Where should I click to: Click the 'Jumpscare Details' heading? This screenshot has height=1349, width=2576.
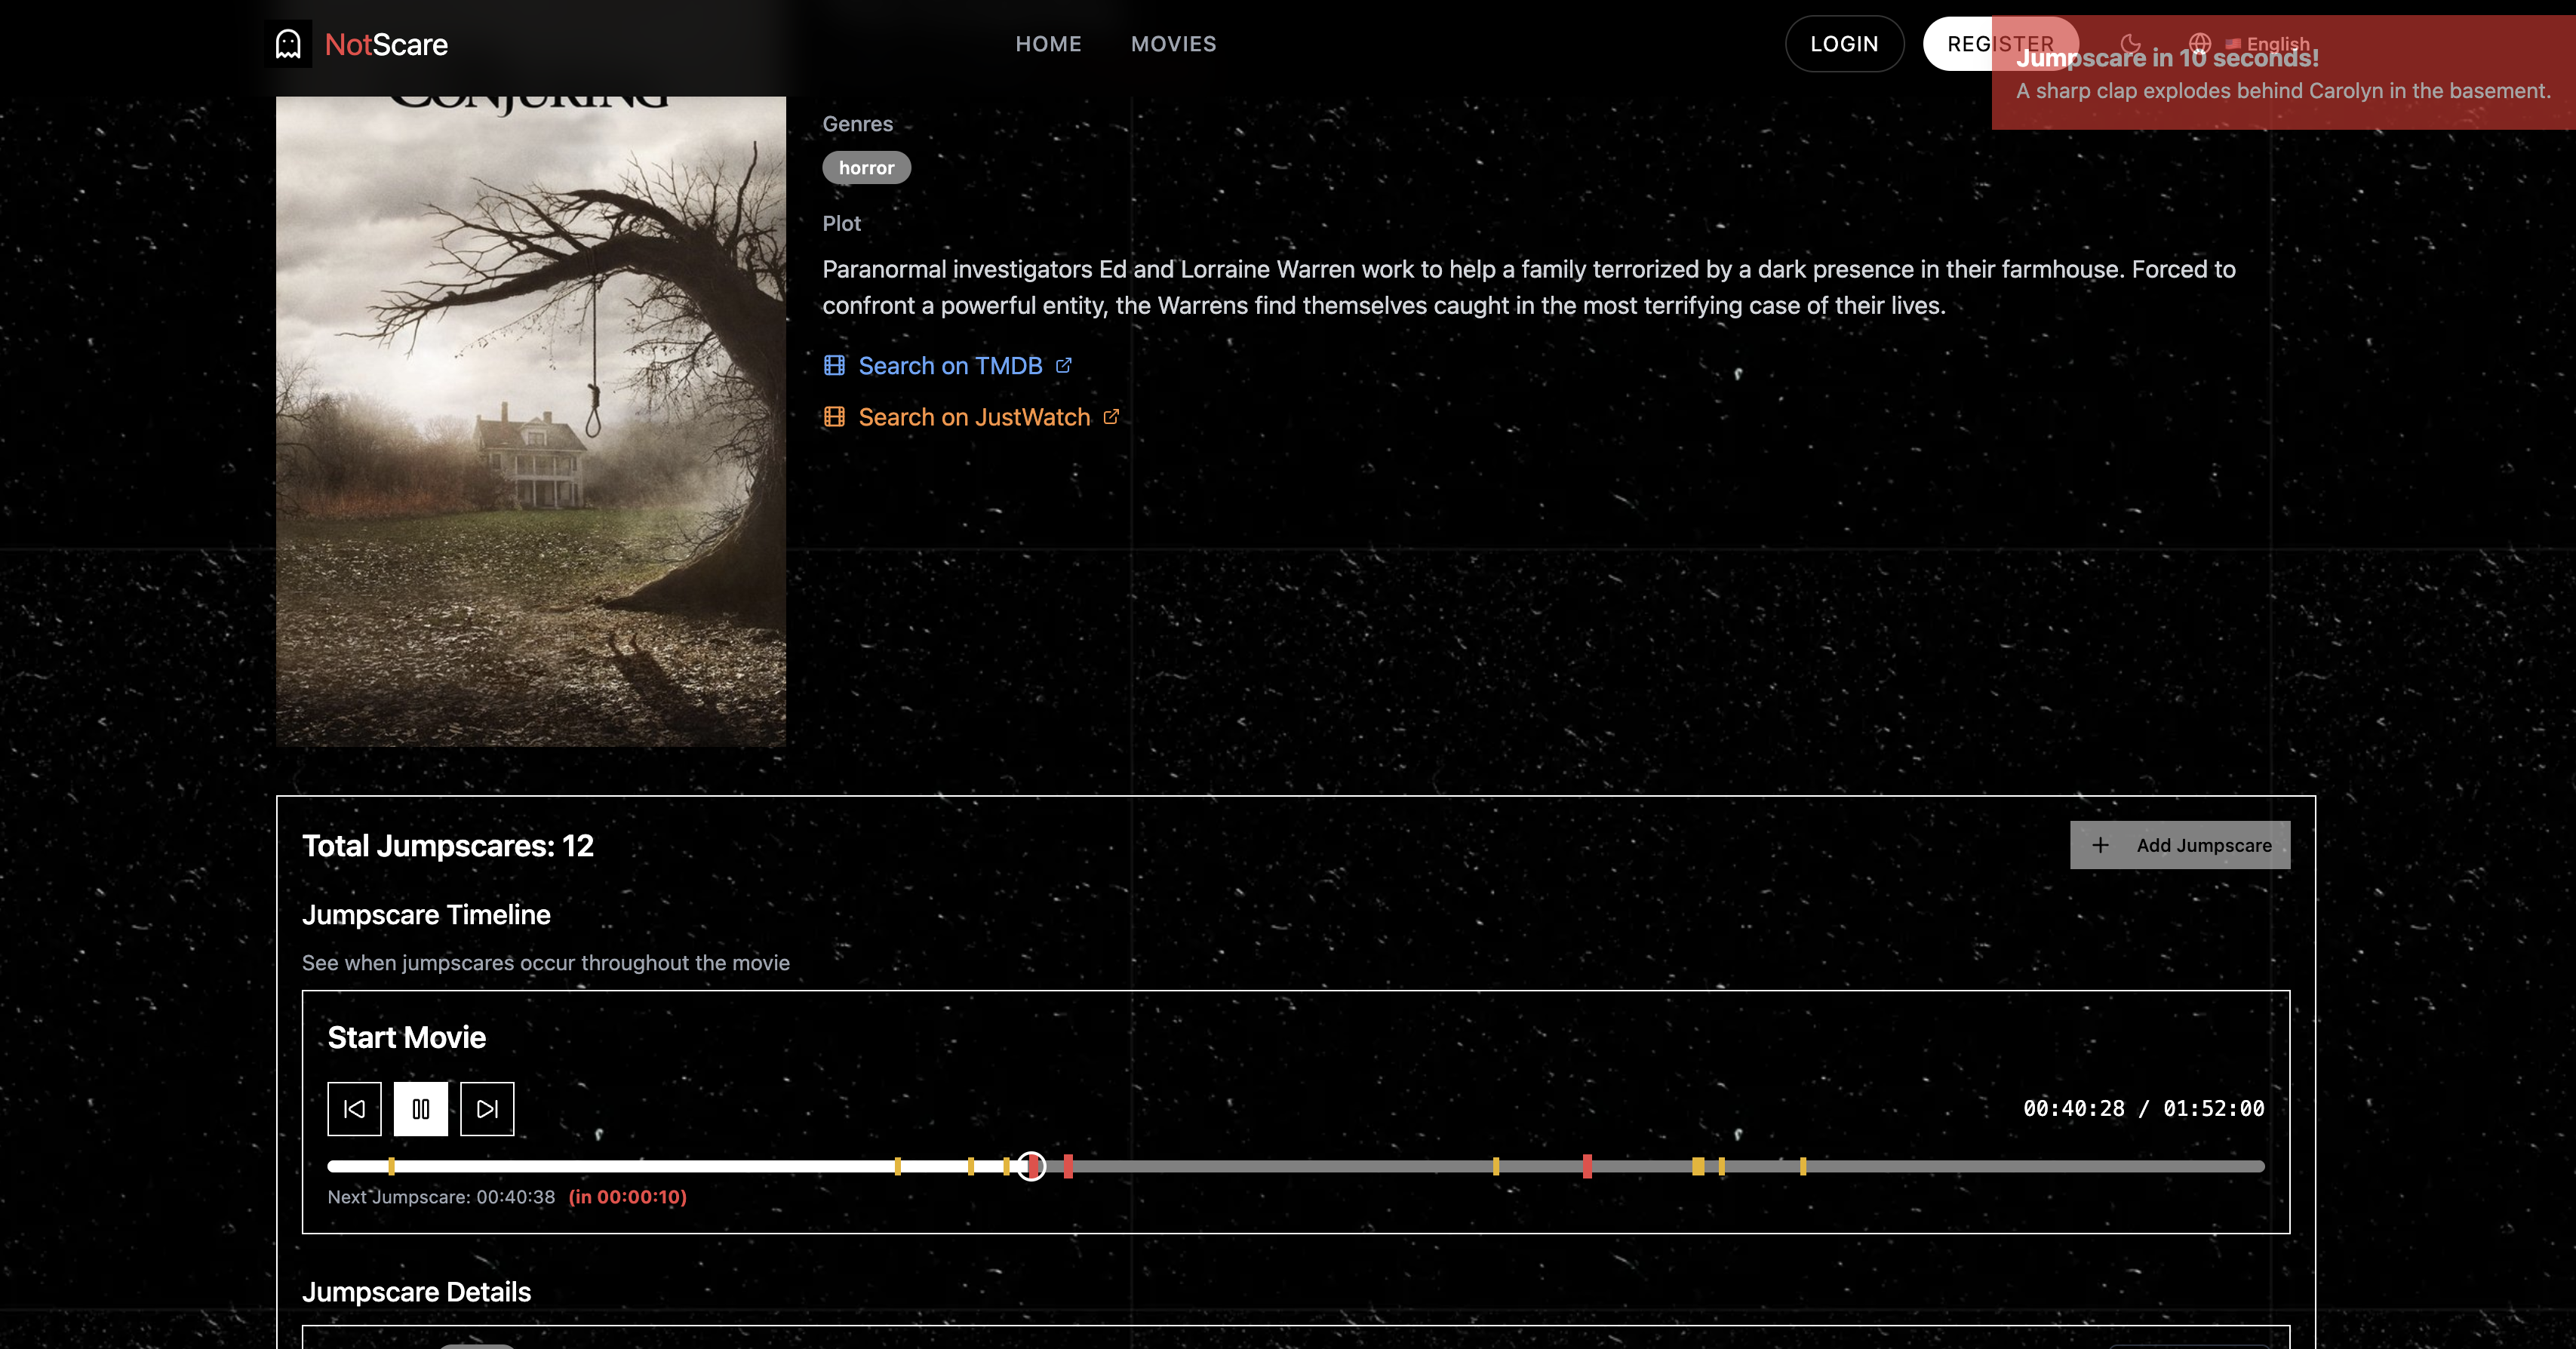[416, 1292]
